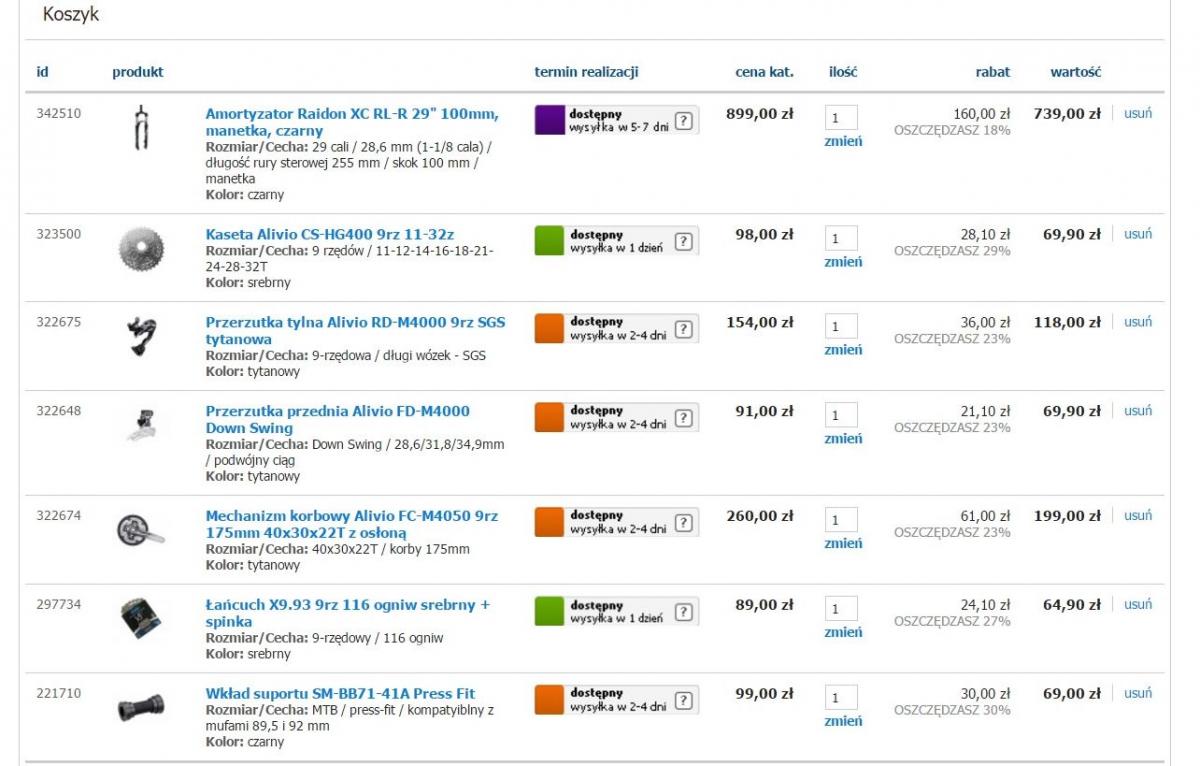
Task: Click zmień for Kaseta Alivio quantity
Action: (x=843, y=262)
